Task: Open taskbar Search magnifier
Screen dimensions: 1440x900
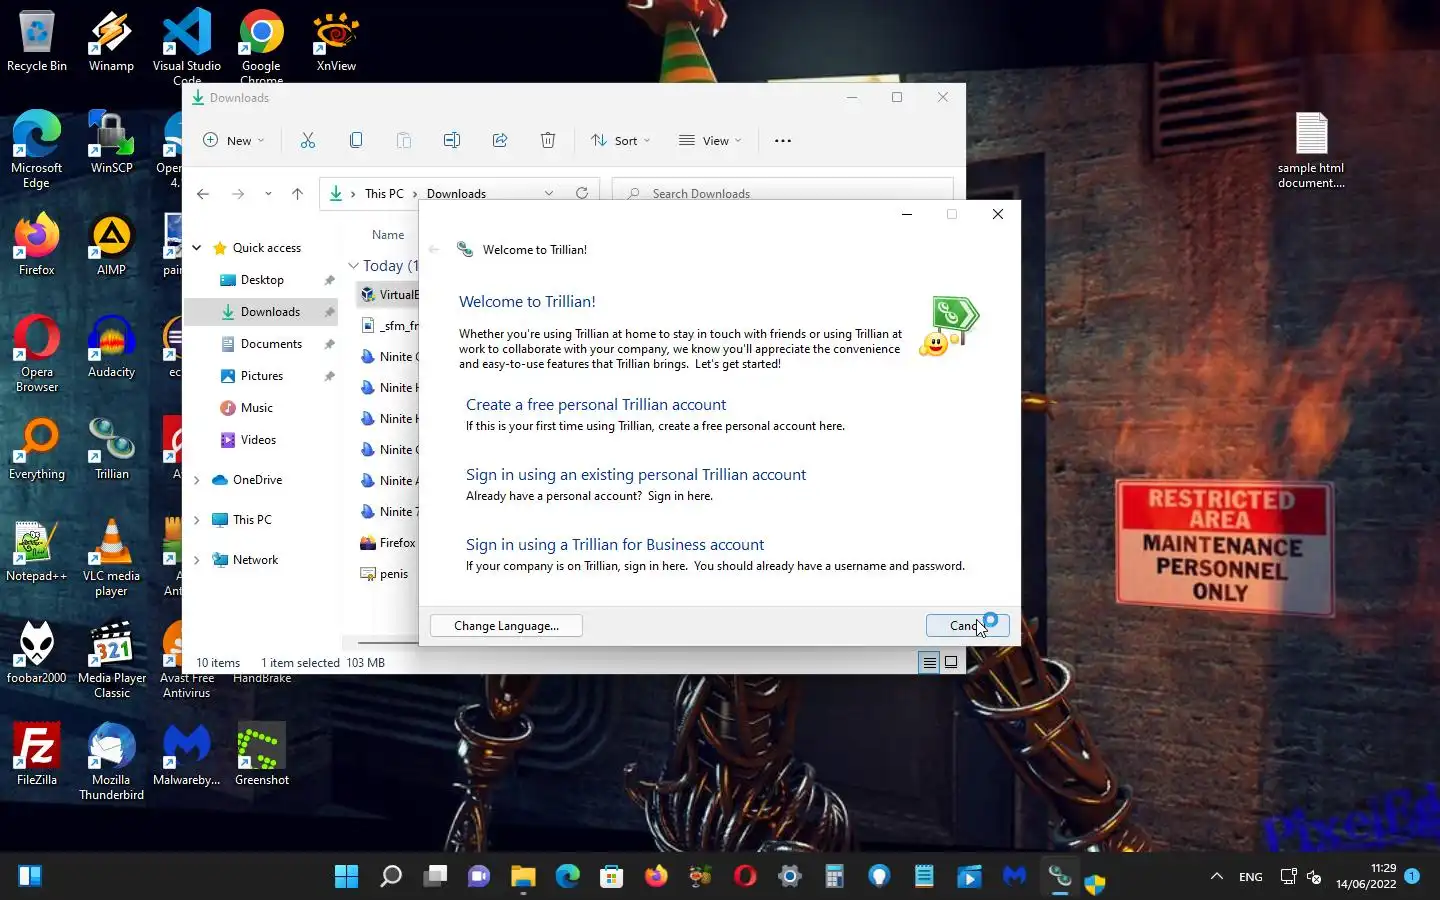Action: (x=391, y=877)
